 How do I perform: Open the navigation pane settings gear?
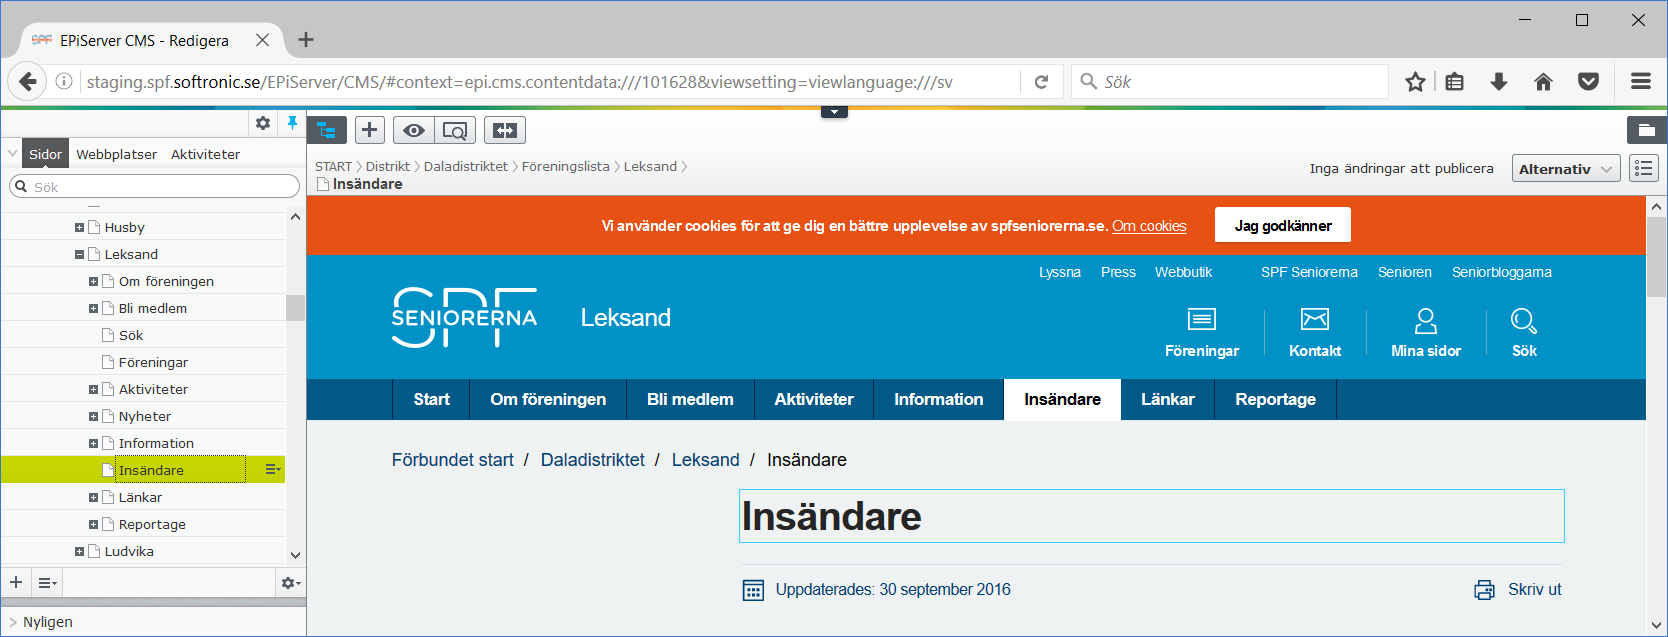(263, 123)
